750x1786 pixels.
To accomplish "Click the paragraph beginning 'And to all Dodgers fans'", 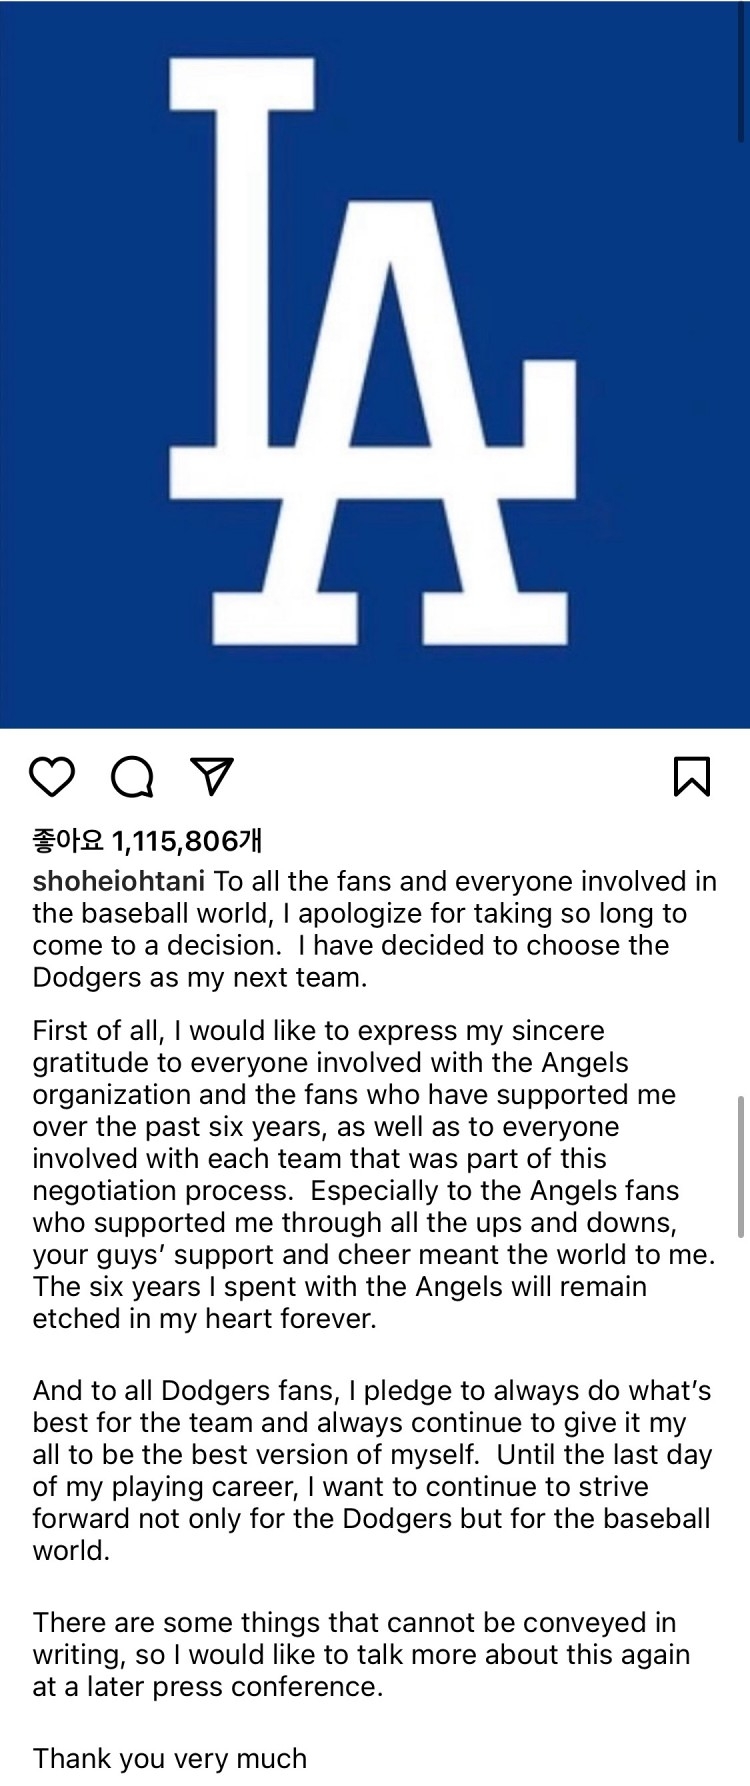I will click(372, 1470).
